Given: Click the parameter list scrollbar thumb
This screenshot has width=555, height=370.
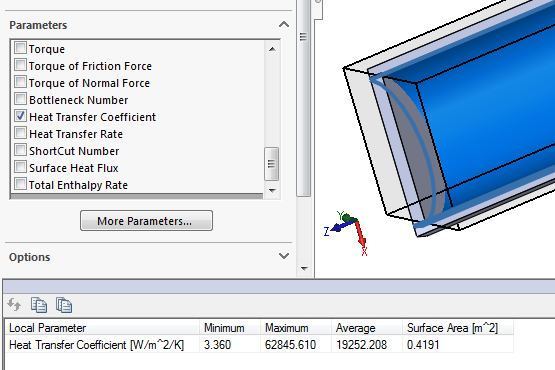Looking at the screenshot, I should [271, 164].
